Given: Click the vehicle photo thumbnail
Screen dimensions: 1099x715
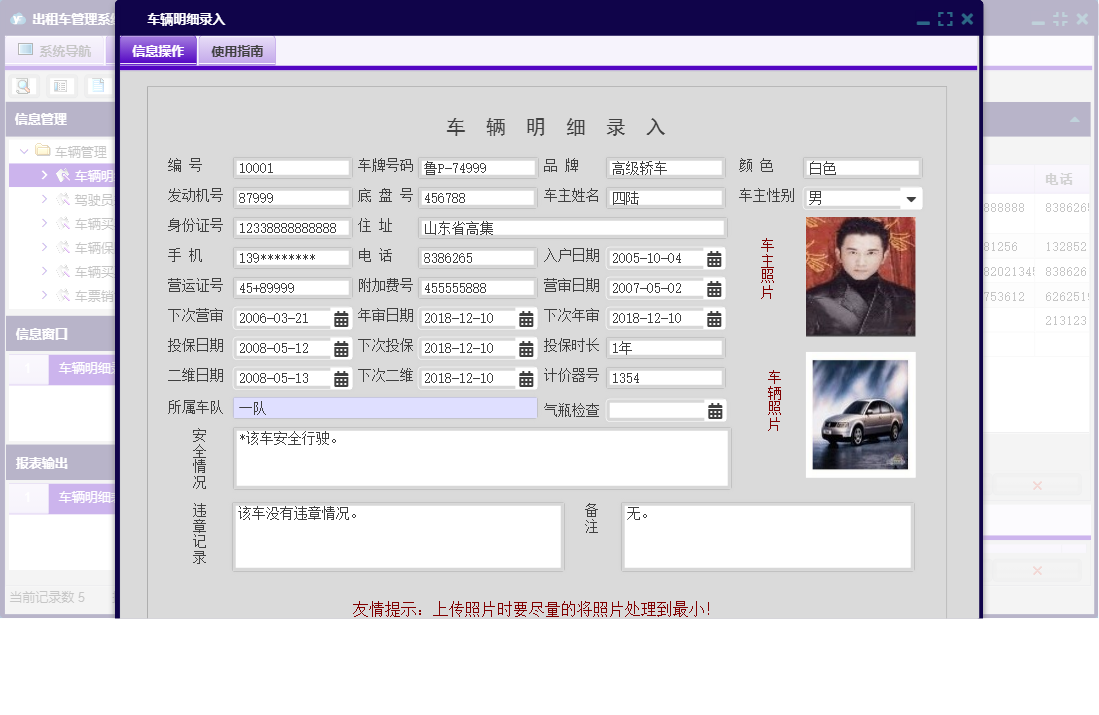Looking at the screenshot, I should pyautogui.click(x=860, y=415).
